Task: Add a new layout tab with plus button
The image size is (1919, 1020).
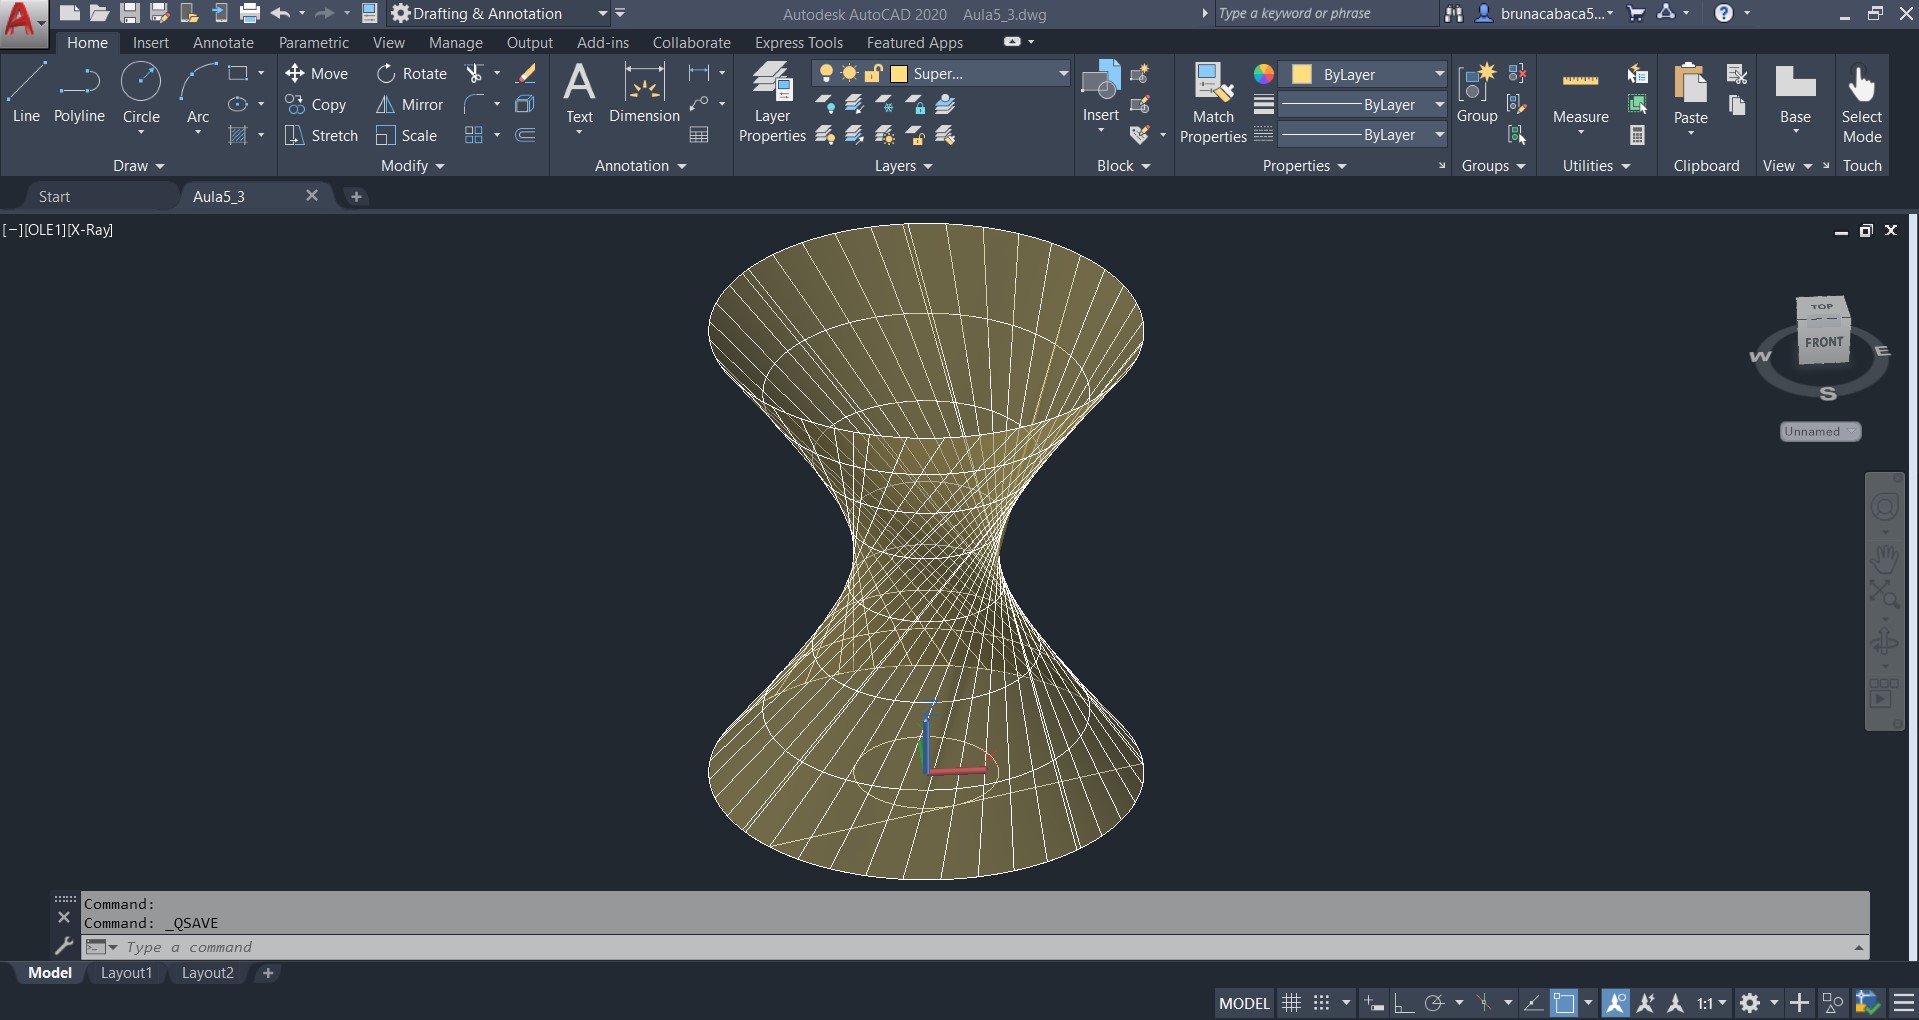Action: click(x=267, y=973)
